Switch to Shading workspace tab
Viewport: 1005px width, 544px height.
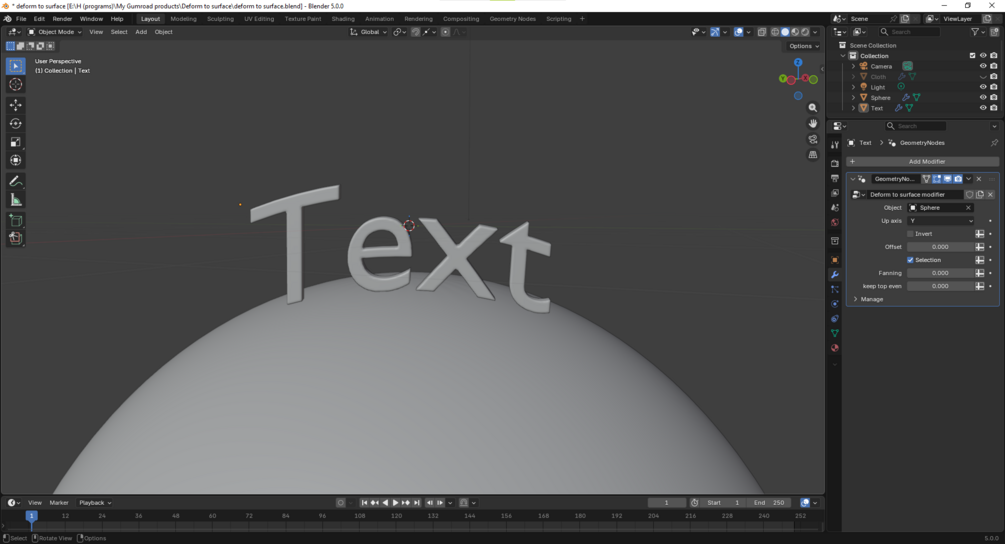tap(343, 19)
